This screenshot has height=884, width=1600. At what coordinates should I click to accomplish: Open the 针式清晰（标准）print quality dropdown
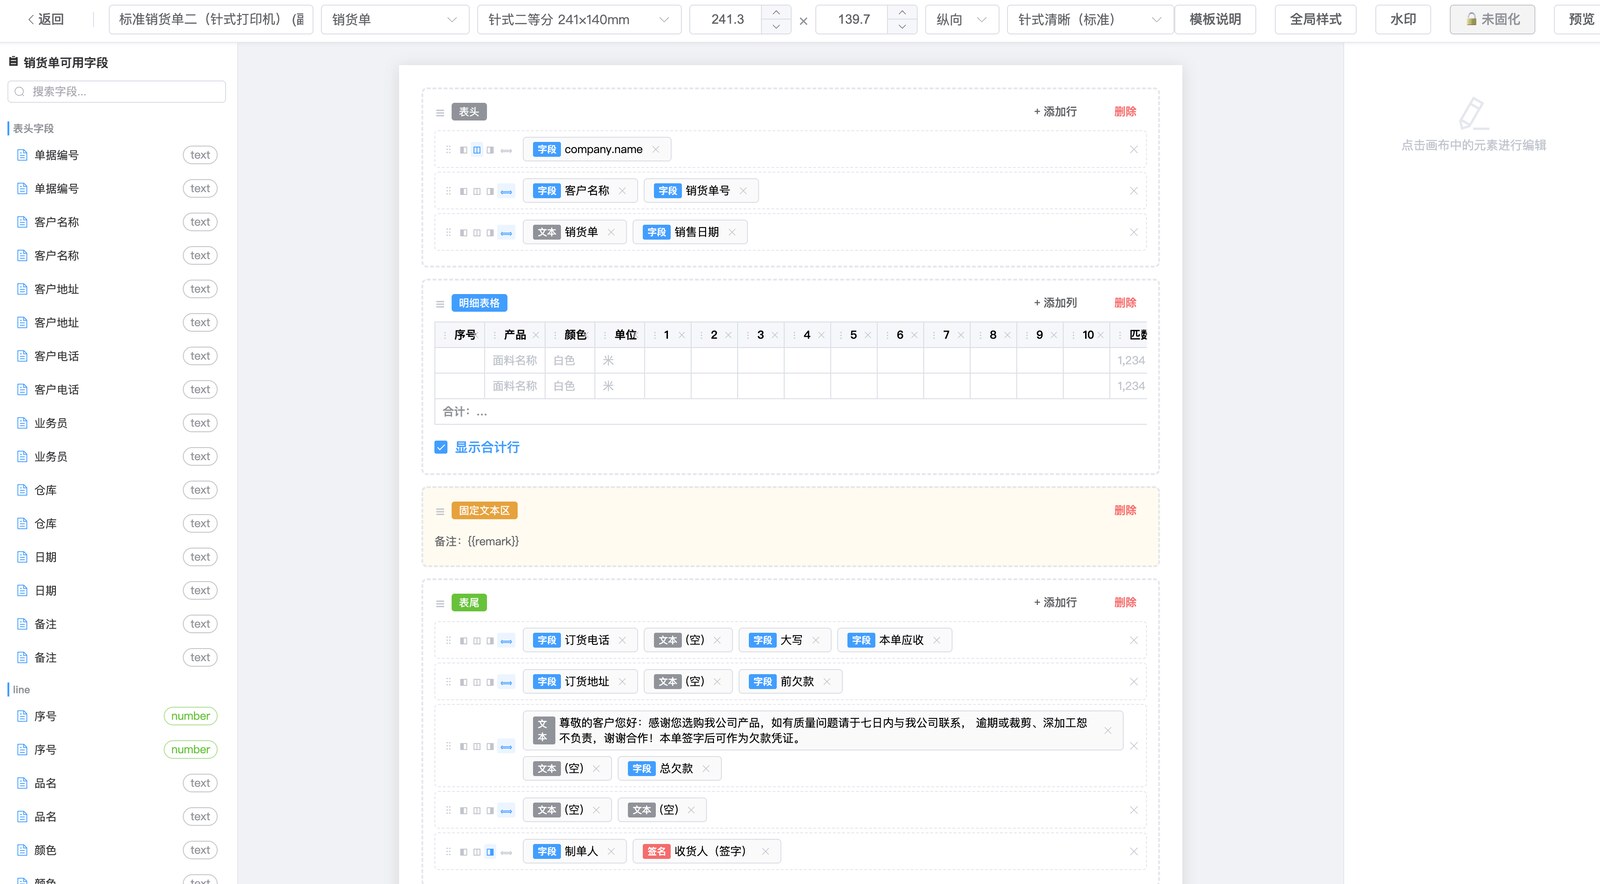coord(1090,19)
